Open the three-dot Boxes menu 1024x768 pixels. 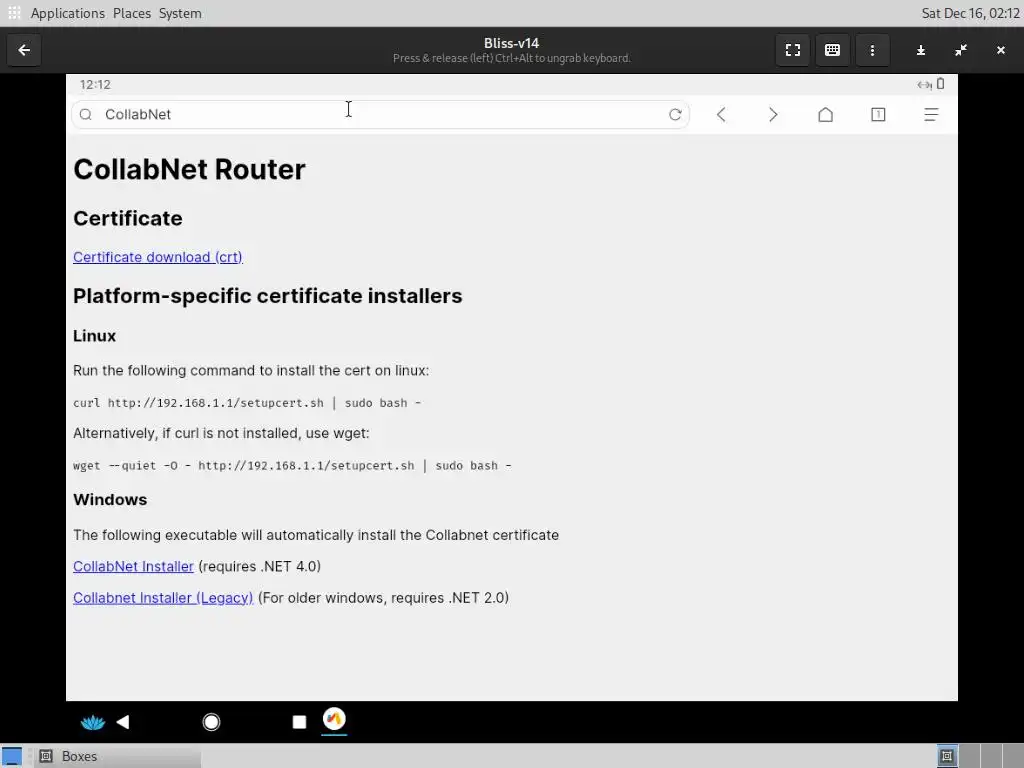click(872, 50)
